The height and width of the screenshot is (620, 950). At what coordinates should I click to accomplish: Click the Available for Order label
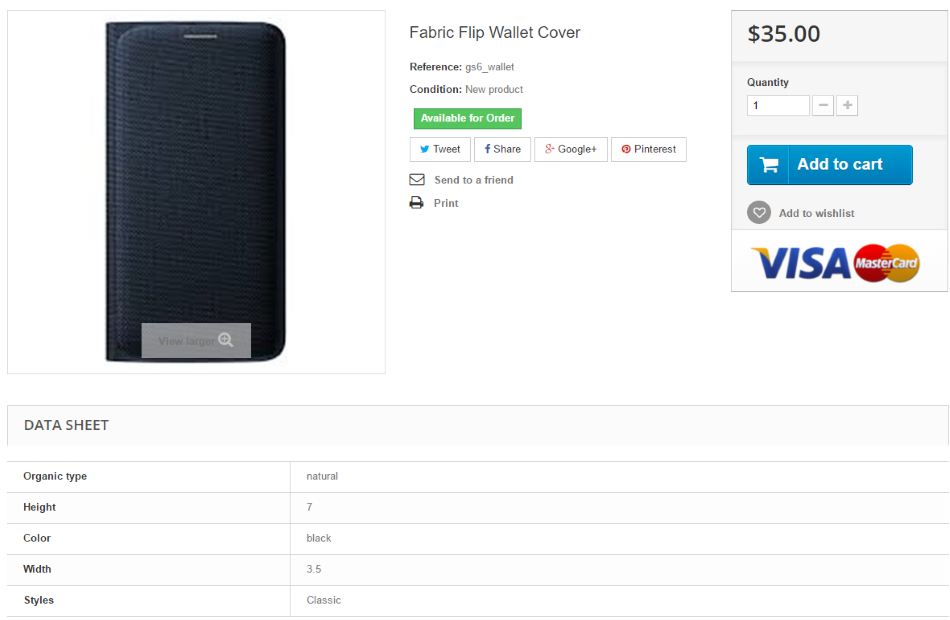point(468,118)
